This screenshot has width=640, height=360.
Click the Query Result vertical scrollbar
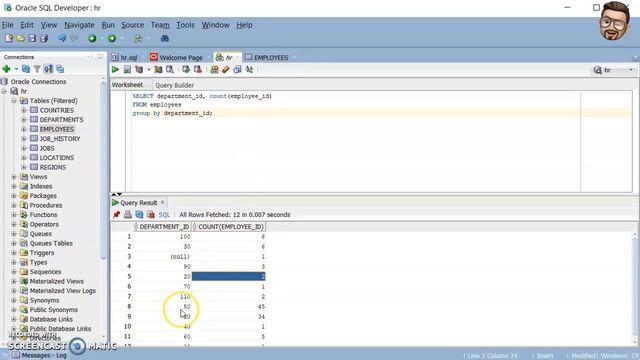[x=635, y=289]
